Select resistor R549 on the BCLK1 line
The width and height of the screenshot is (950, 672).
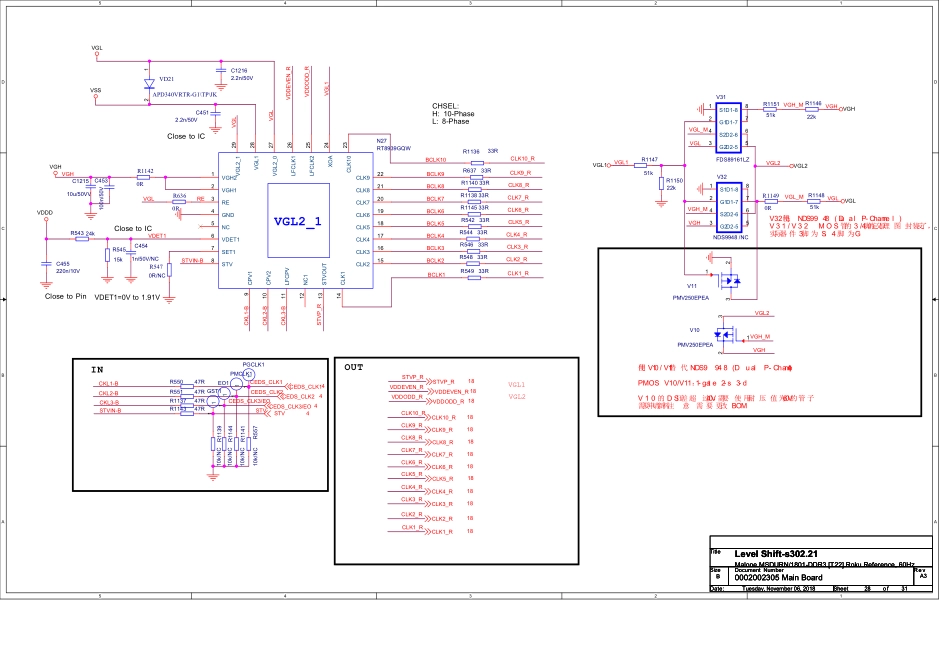pyautogui.click(x=475, y=277)
